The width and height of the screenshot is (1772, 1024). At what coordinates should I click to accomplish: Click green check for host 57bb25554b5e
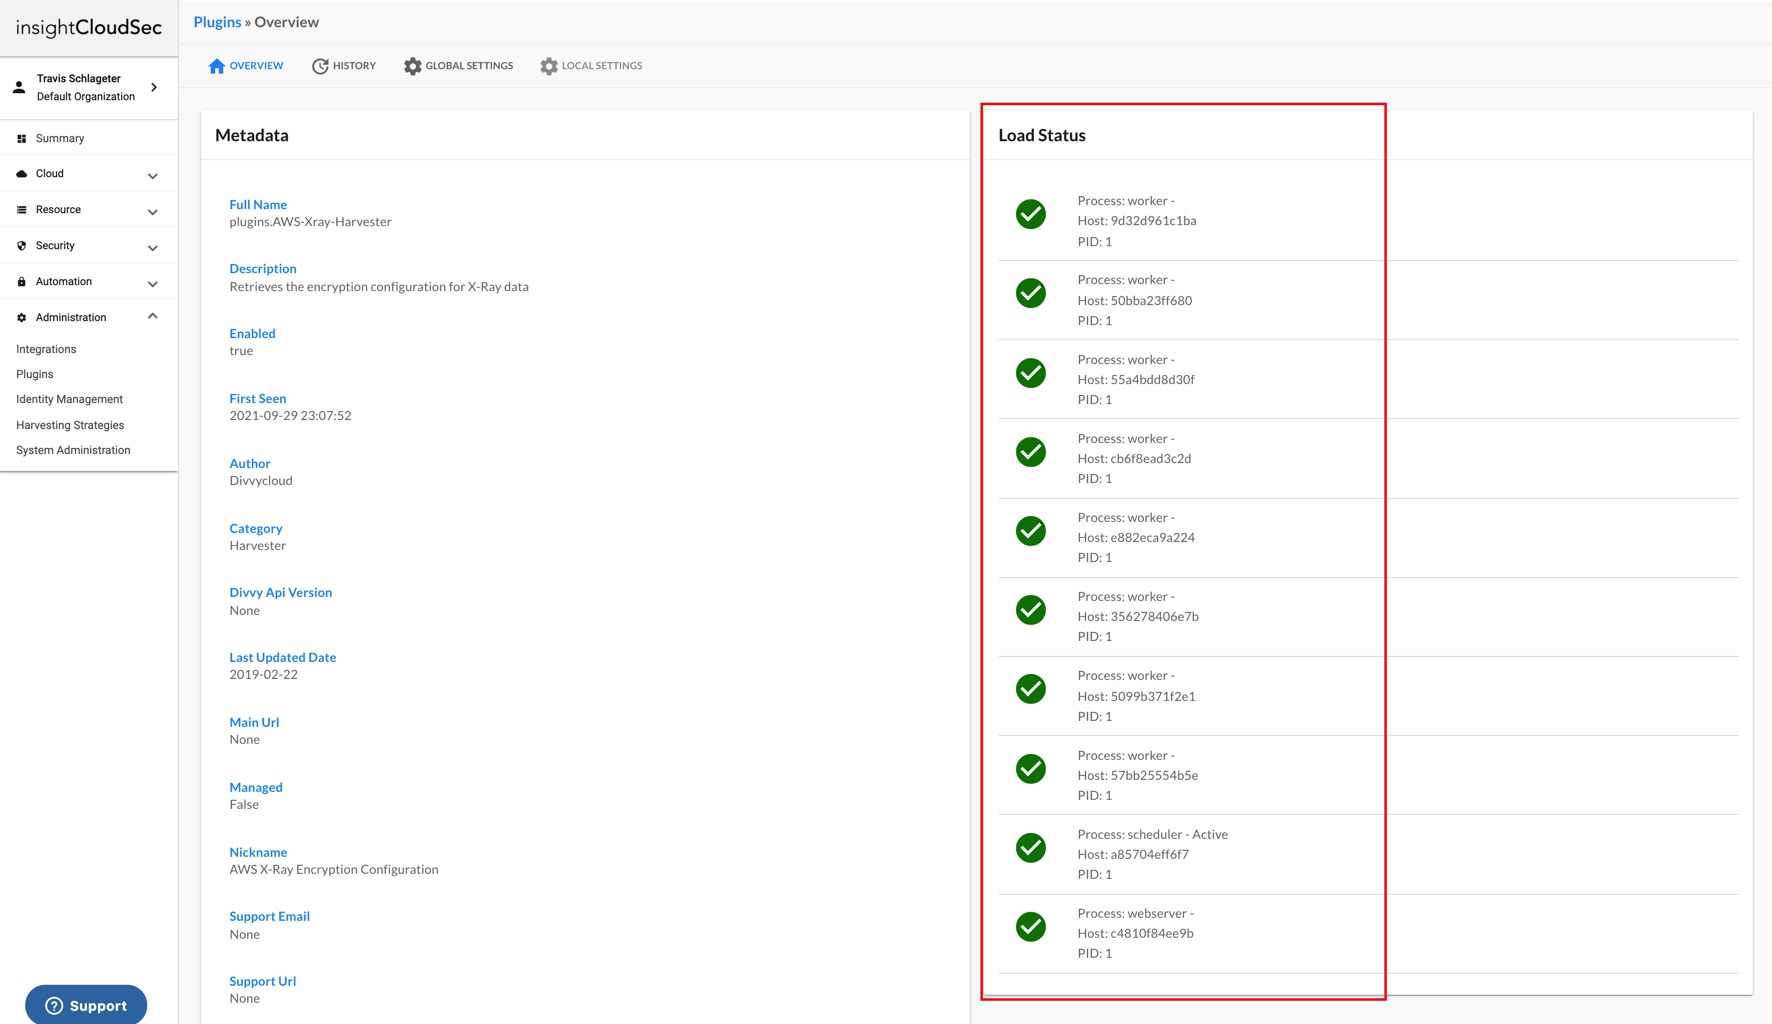(1031, 769)
